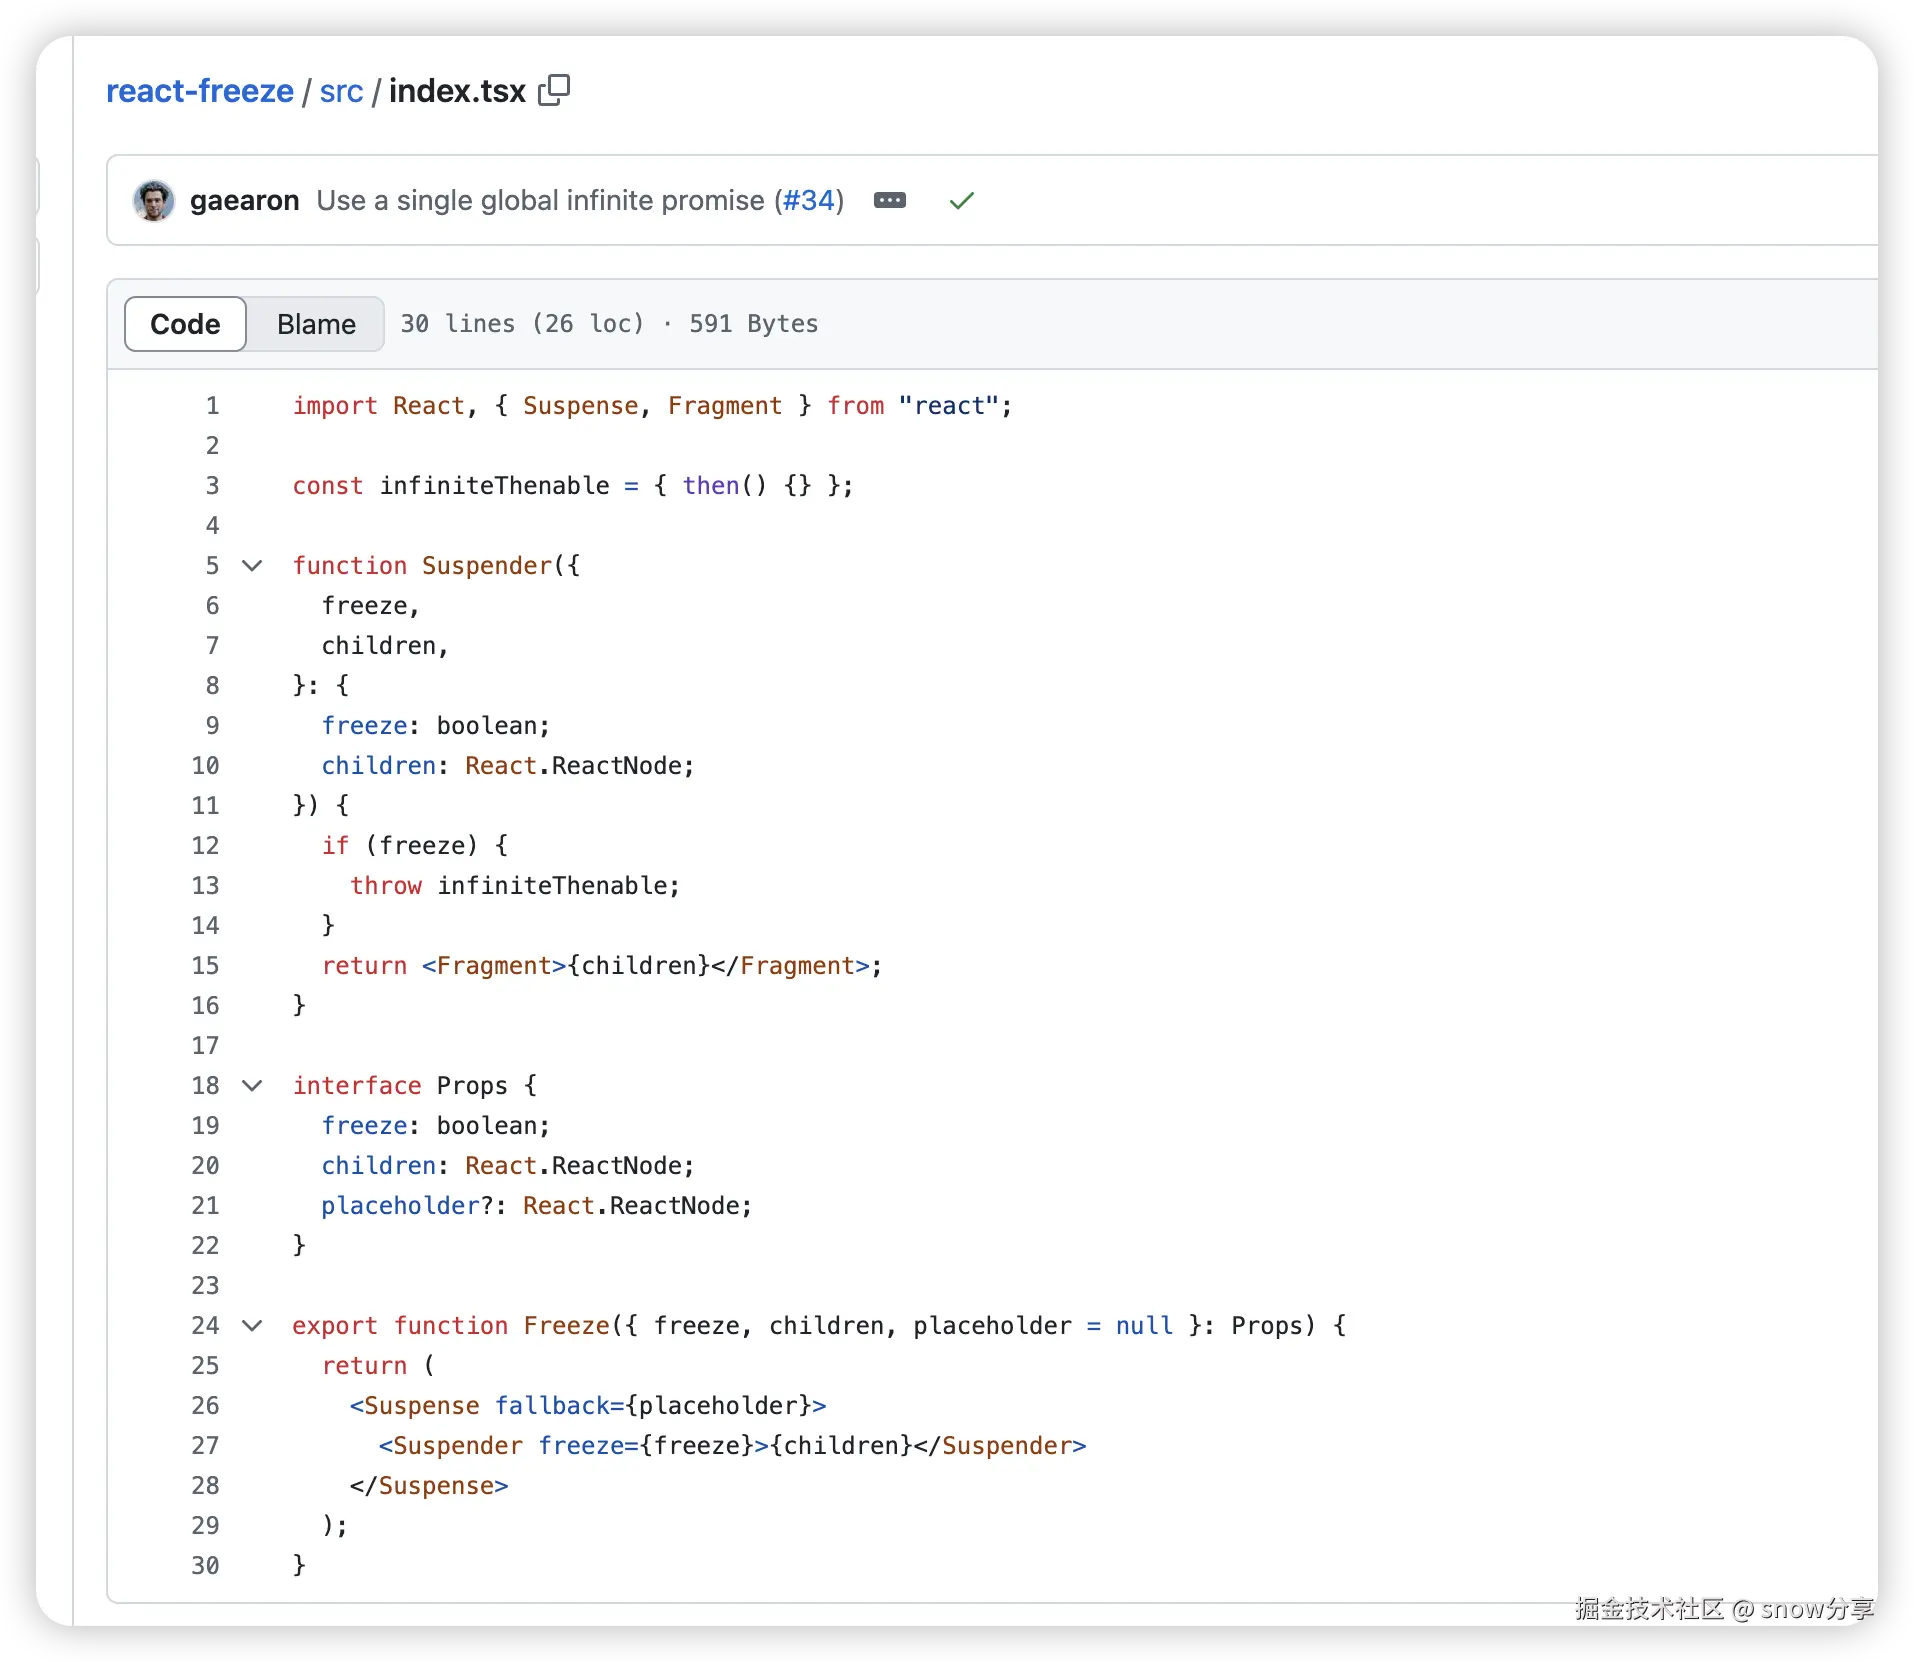This screenshot has height=1662, width=1914.
Task: Click gaearon's avatar image
Action: pyautogui.click(x=154, y=201)
